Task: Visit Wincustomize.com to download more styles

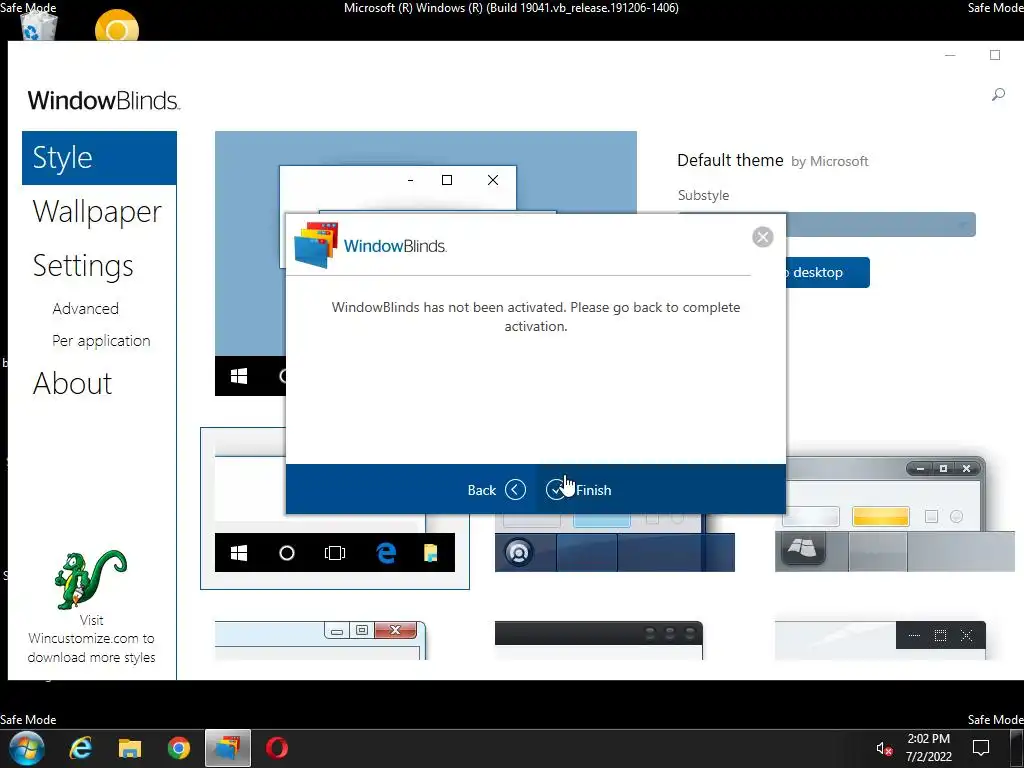Action: point(91,639)
